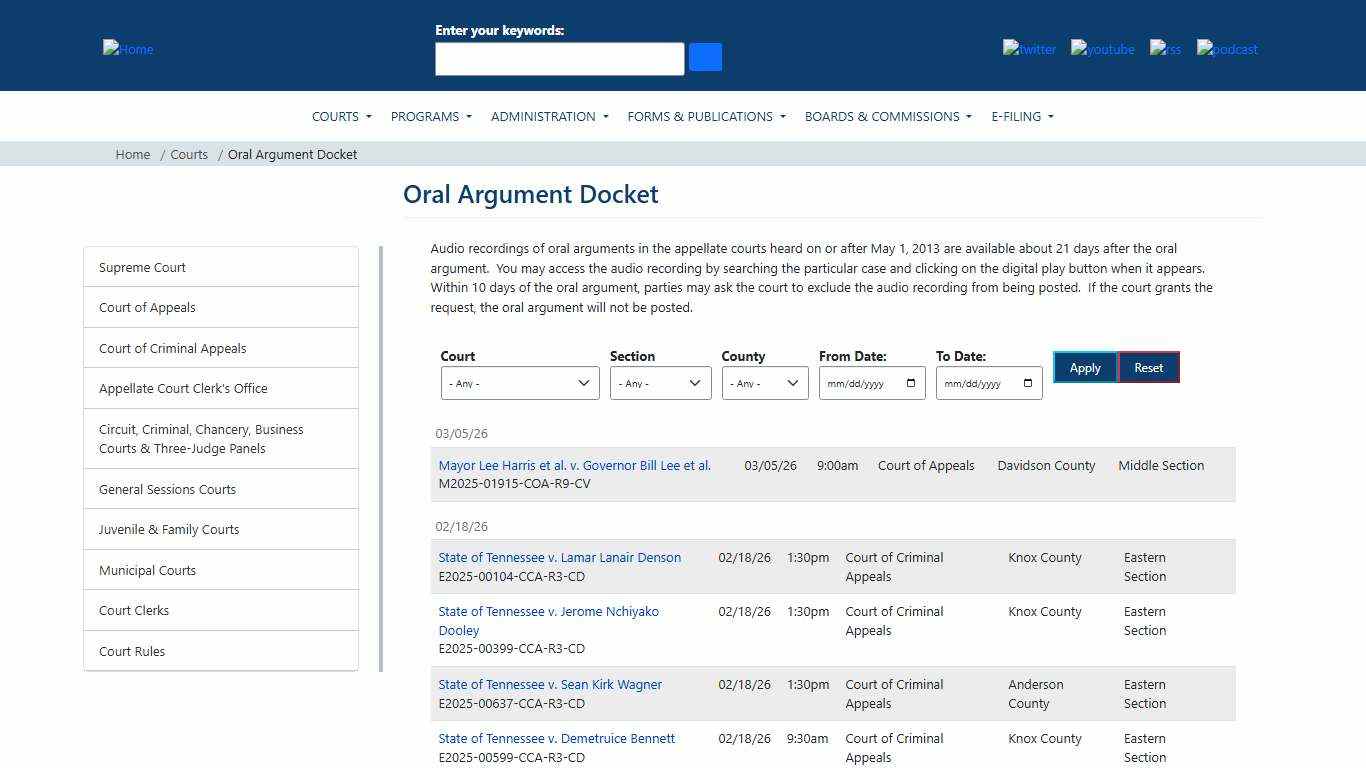The image size is (1366, 768).
Task: Click the blue keyword search button
Action: coord(705,57)
